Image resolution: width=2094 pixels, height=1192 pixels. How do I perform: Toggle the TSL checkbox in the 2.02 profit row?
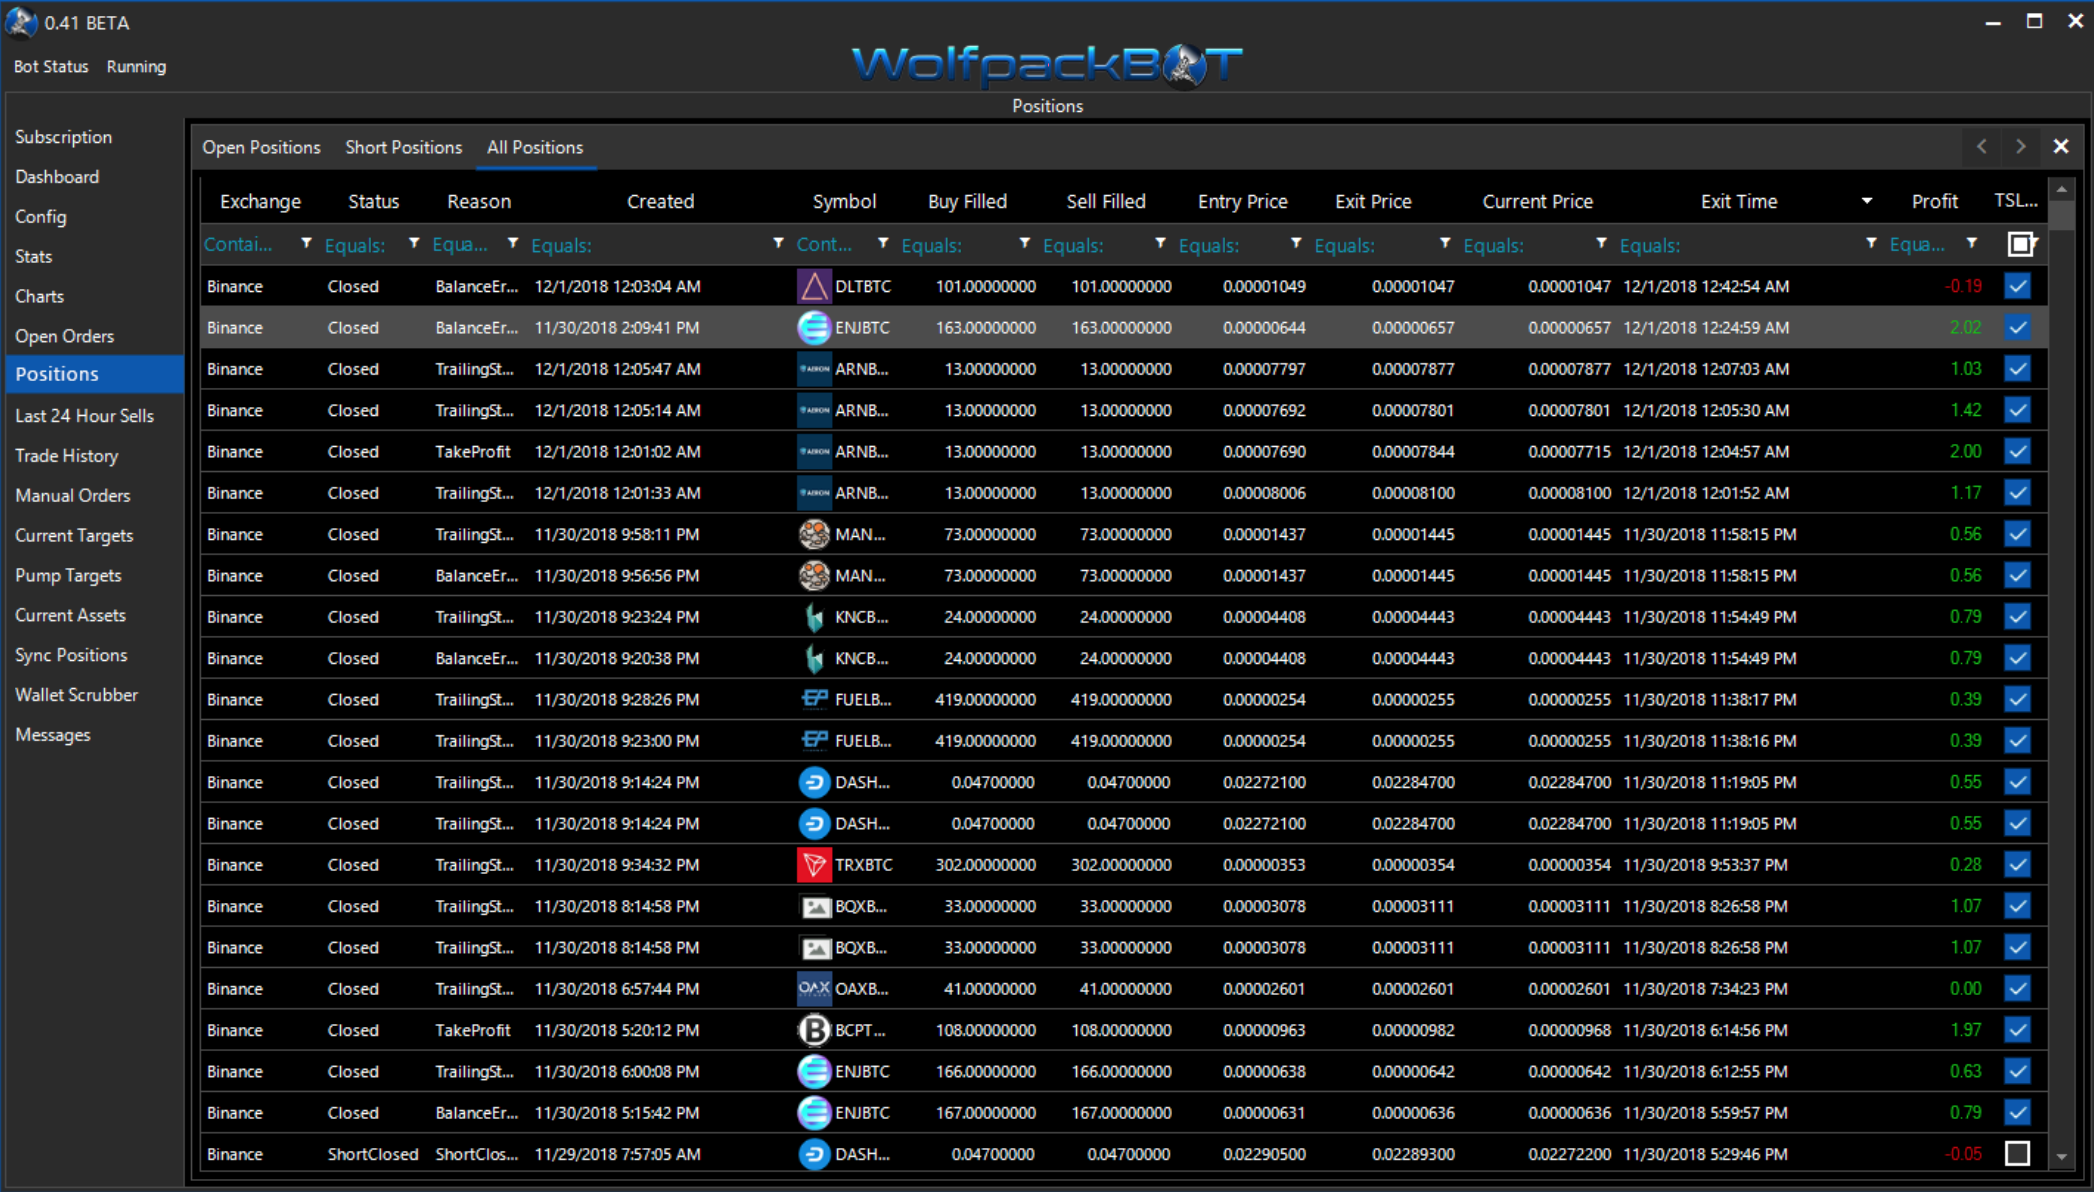[2018, 328]
